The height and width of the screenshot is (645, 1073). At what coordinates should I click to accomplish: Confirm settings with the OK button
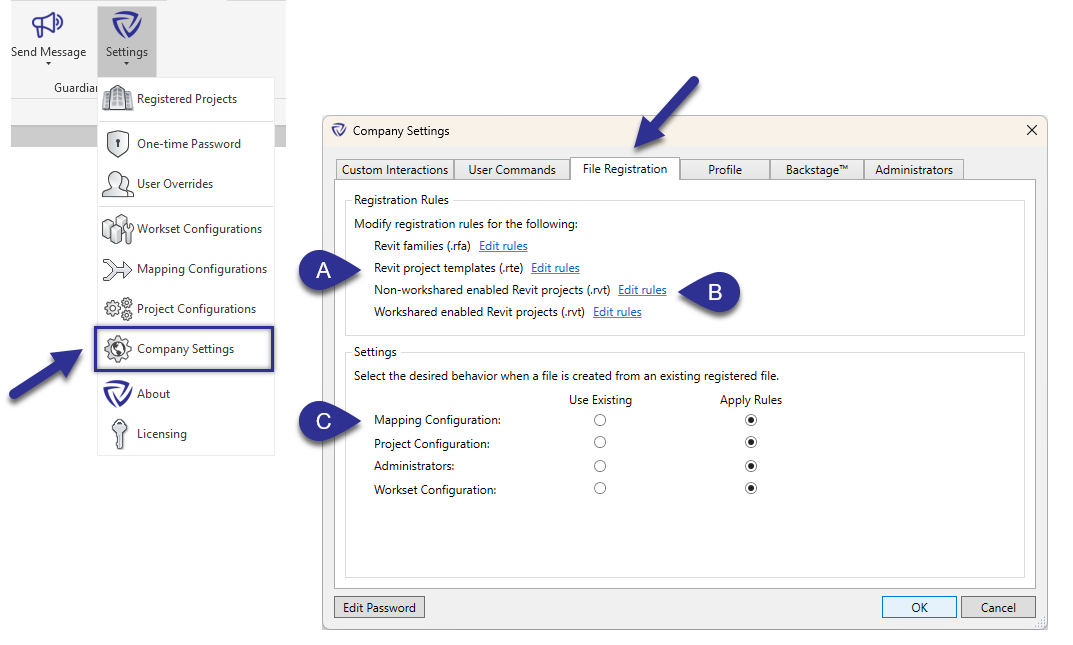coord(918,607)
